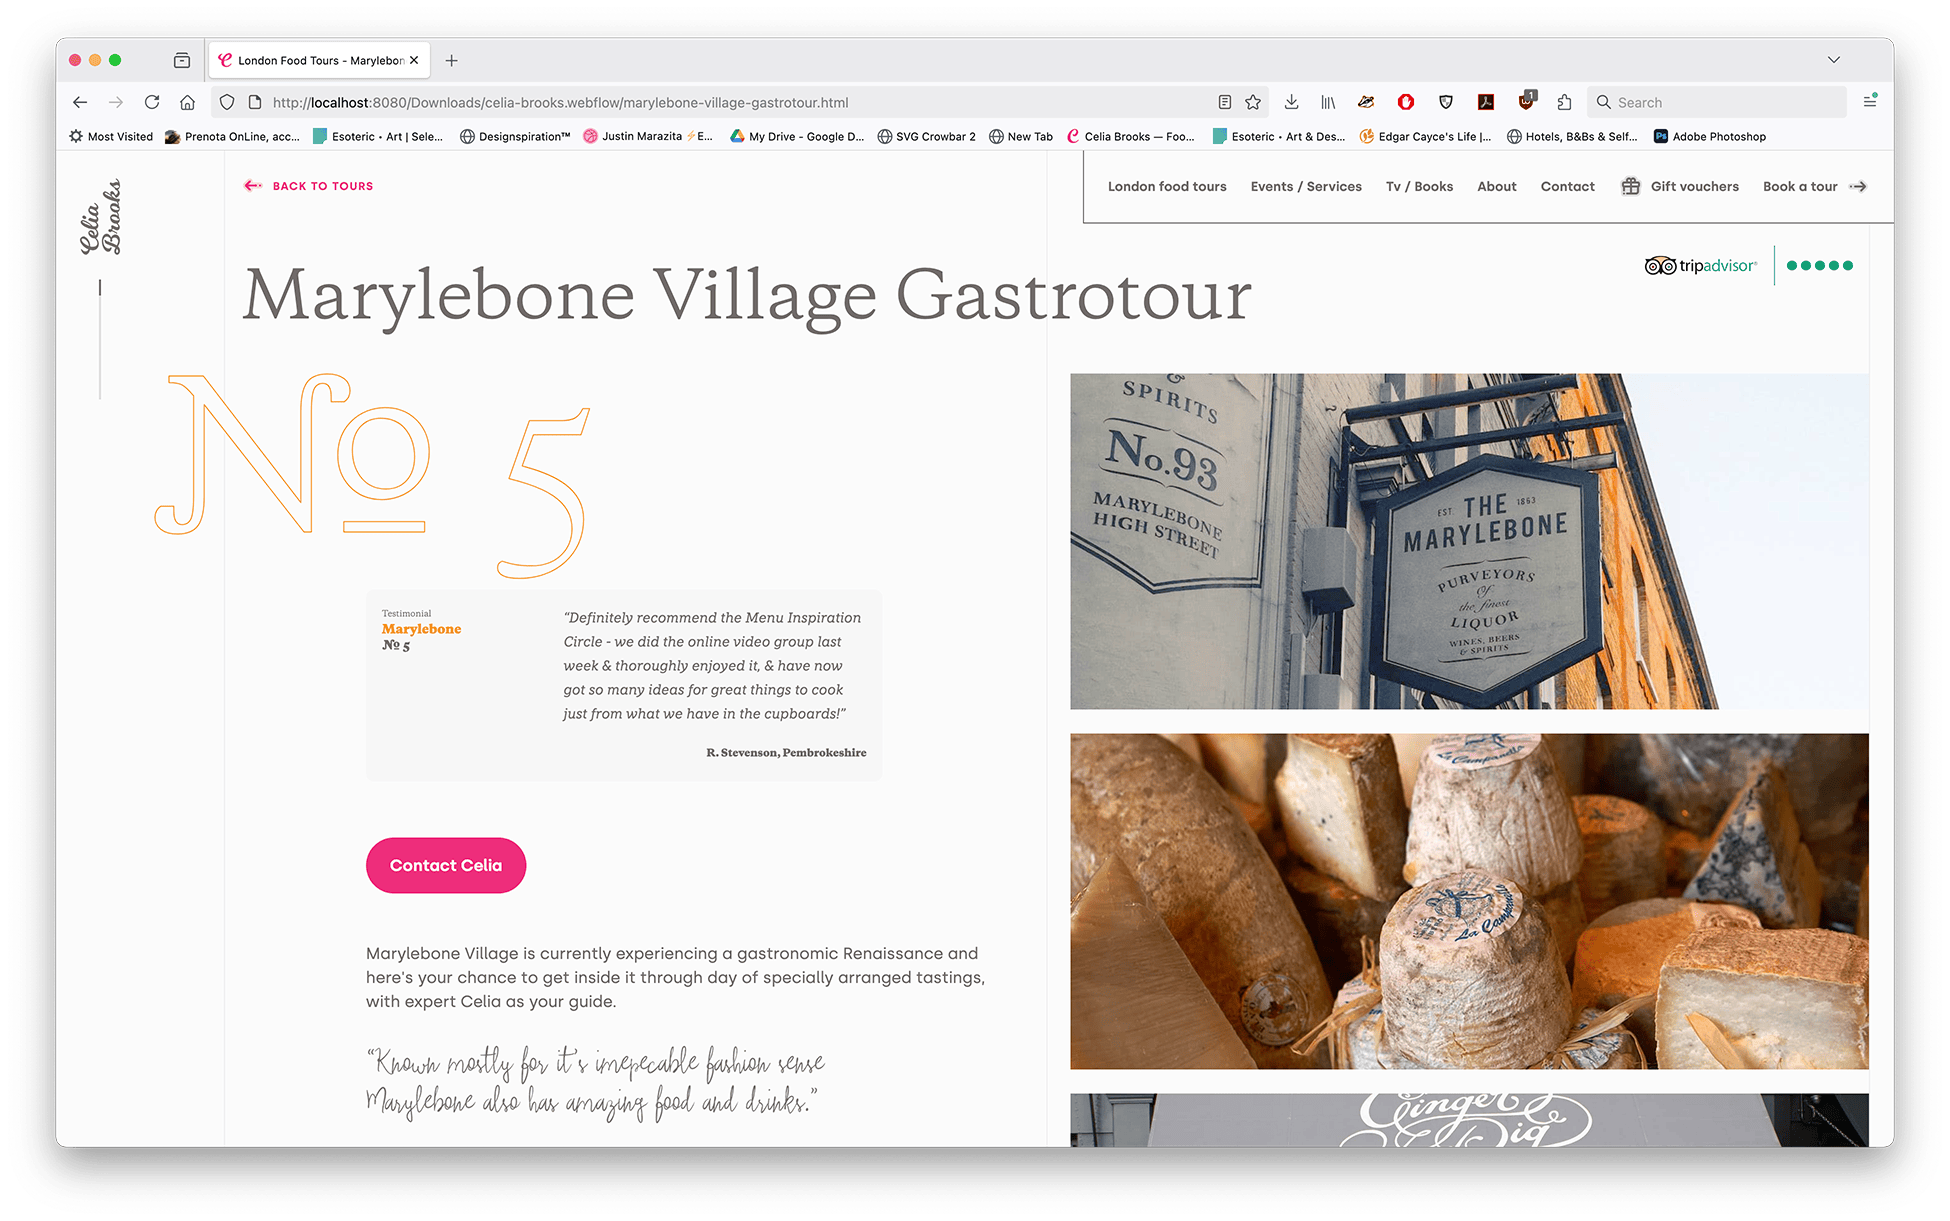This screenshot has width=1950, height=1221.
Task: Click the Adobe Acrobat extension icon
Action: pos(1486,102)
